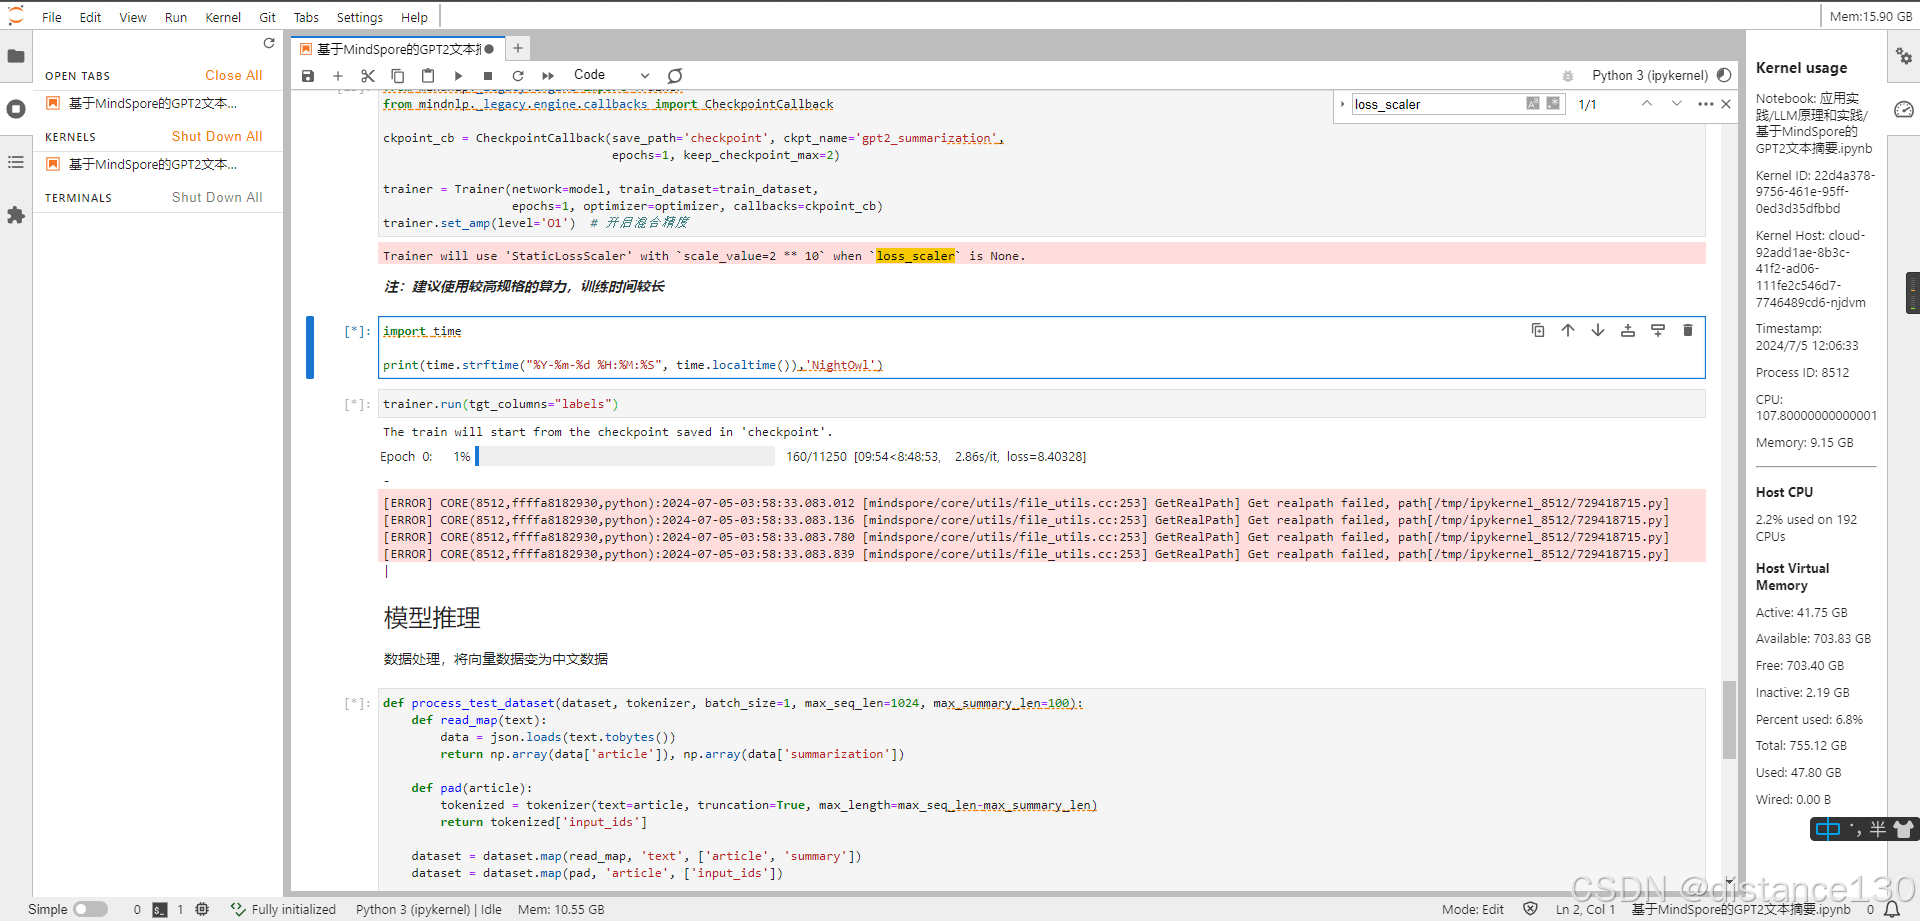Refresh the running sessions list
The image size is (1920, 921).
(x=269, y=43)
